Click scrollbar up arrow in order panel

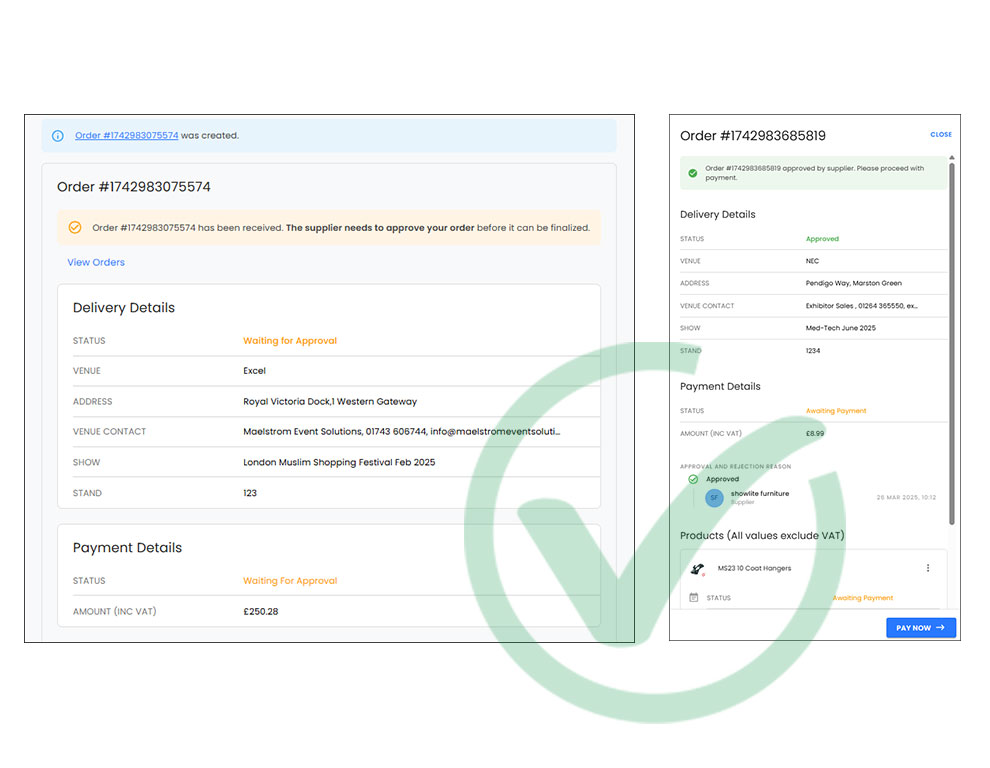click(952, 157)
